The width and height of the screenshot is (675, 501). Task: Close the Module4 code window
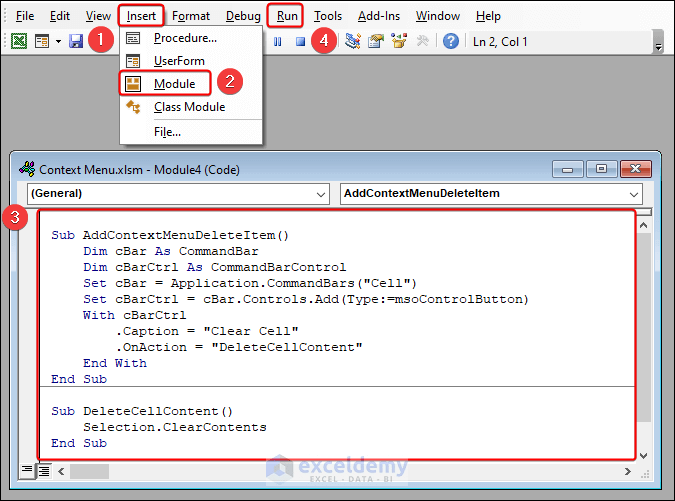pyautogui.click(x=635, y=169)
